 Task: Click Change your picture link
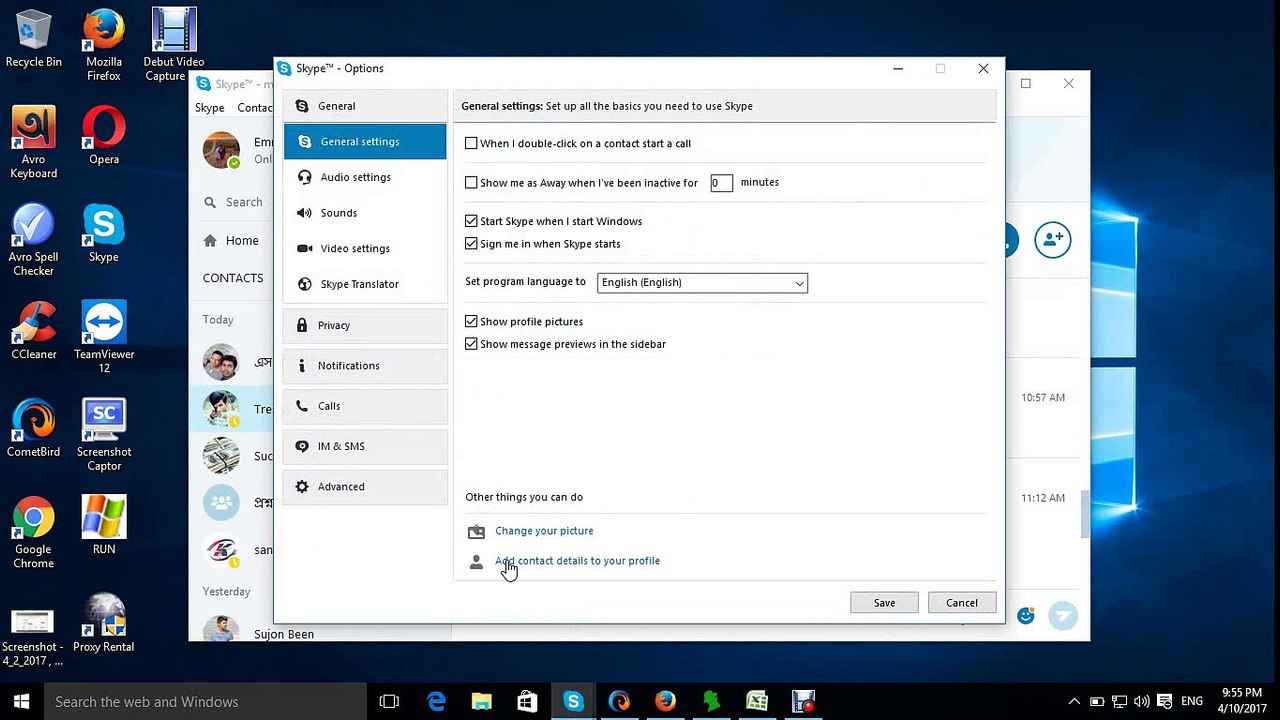tap(544, 531)
